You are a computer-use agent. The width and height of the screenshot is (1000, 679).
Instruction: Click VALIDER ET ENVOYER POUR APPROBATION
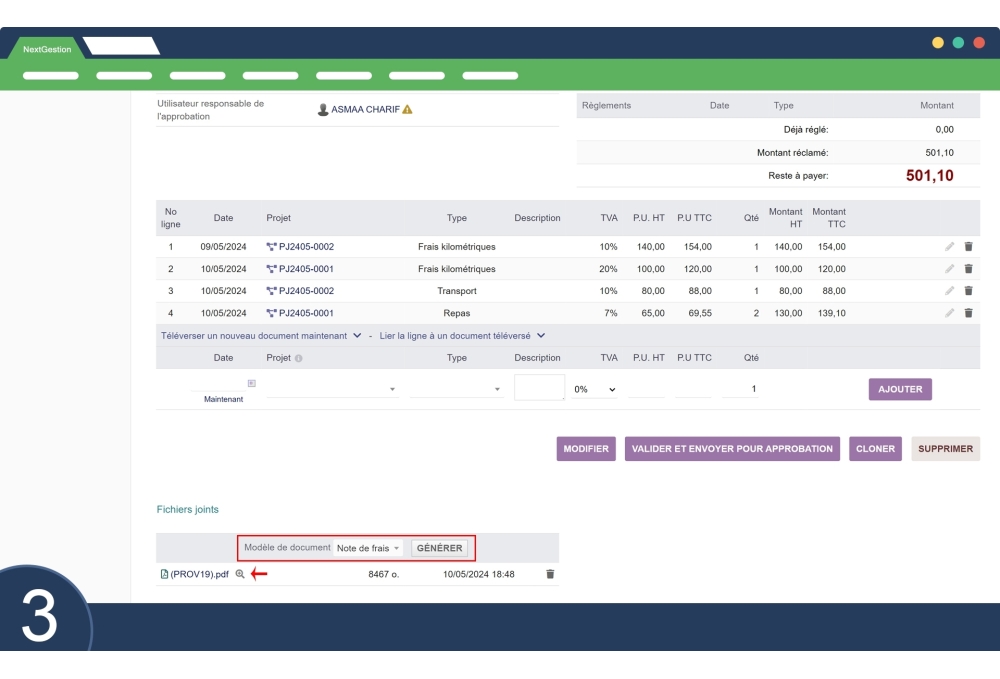(x=732, y=448)
